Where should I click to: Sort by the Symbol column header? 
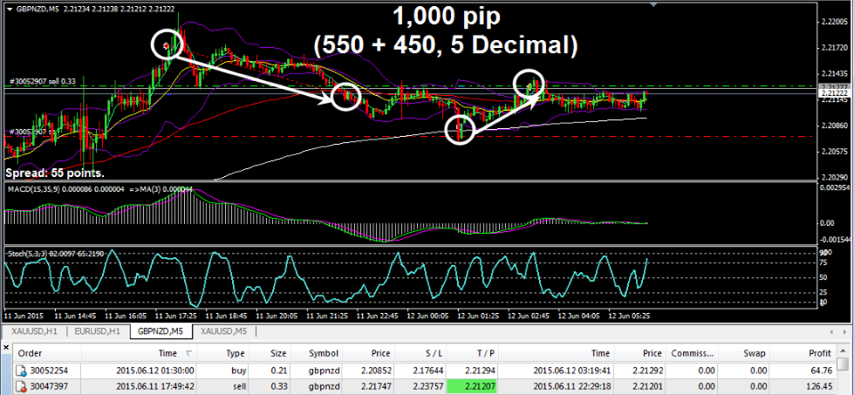pos(323,353)
